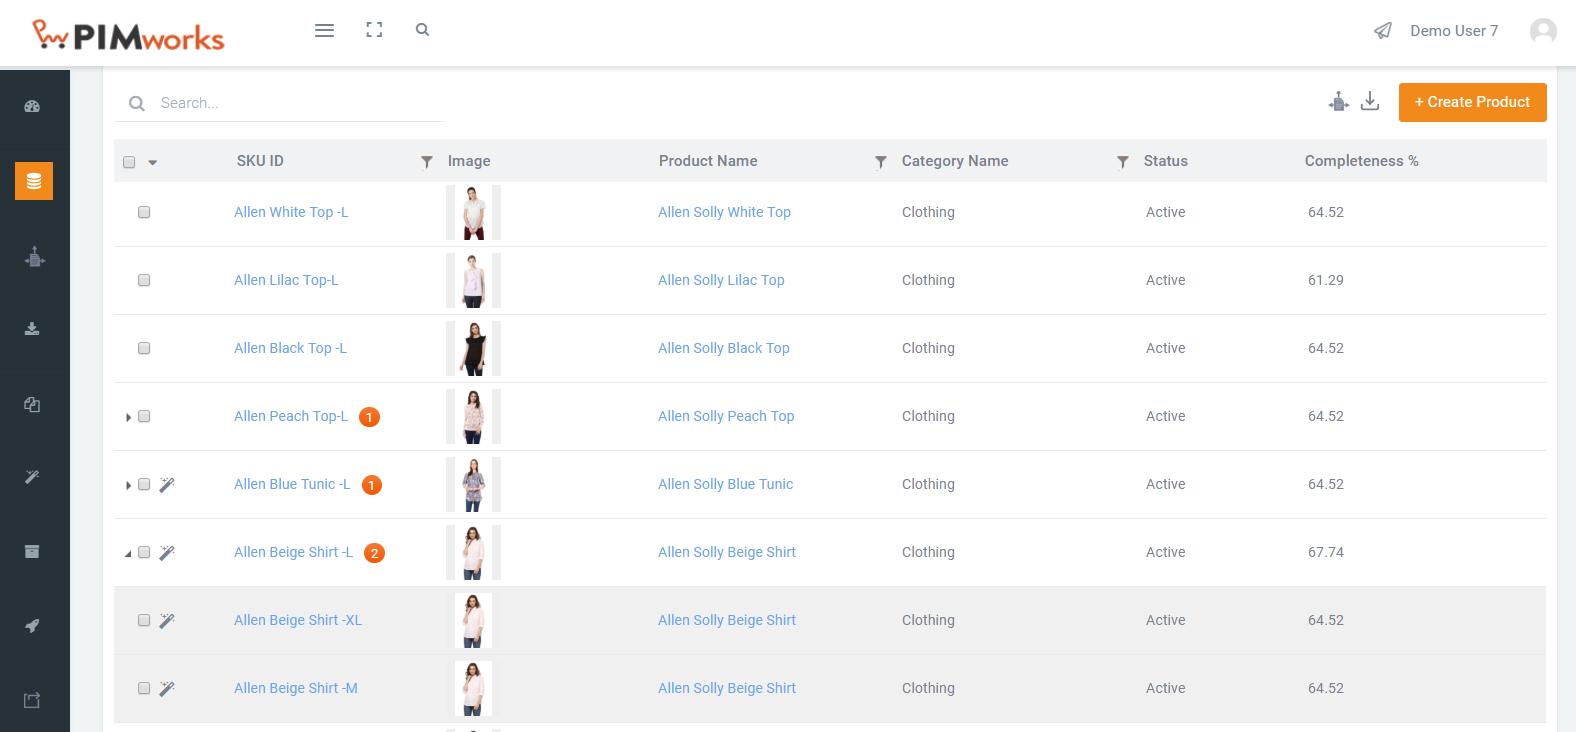
Task: Expand variants of Allen Blue Tunic -L
Action: pyautogui.click(x=128, y=485)
